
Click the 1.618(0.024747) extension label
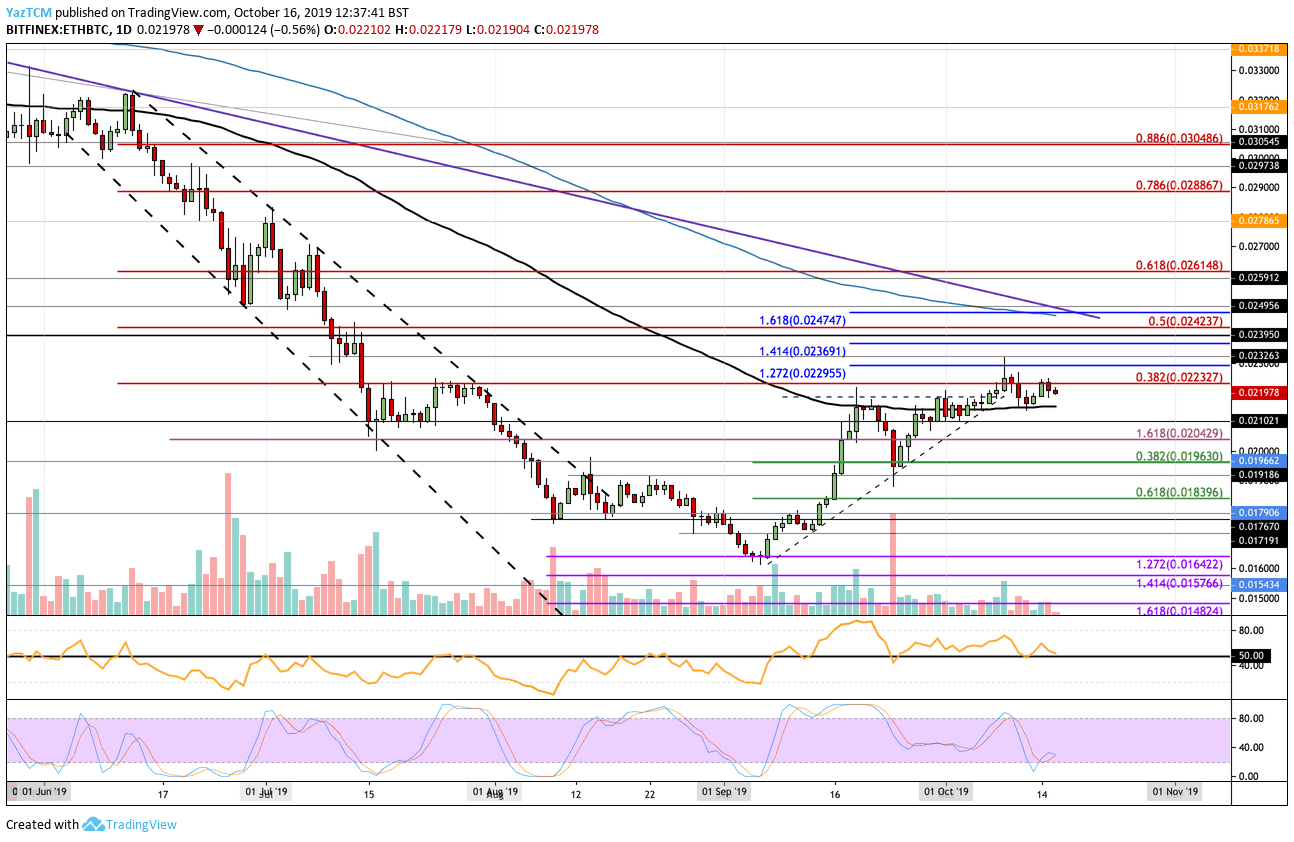[x=802, y=320]
